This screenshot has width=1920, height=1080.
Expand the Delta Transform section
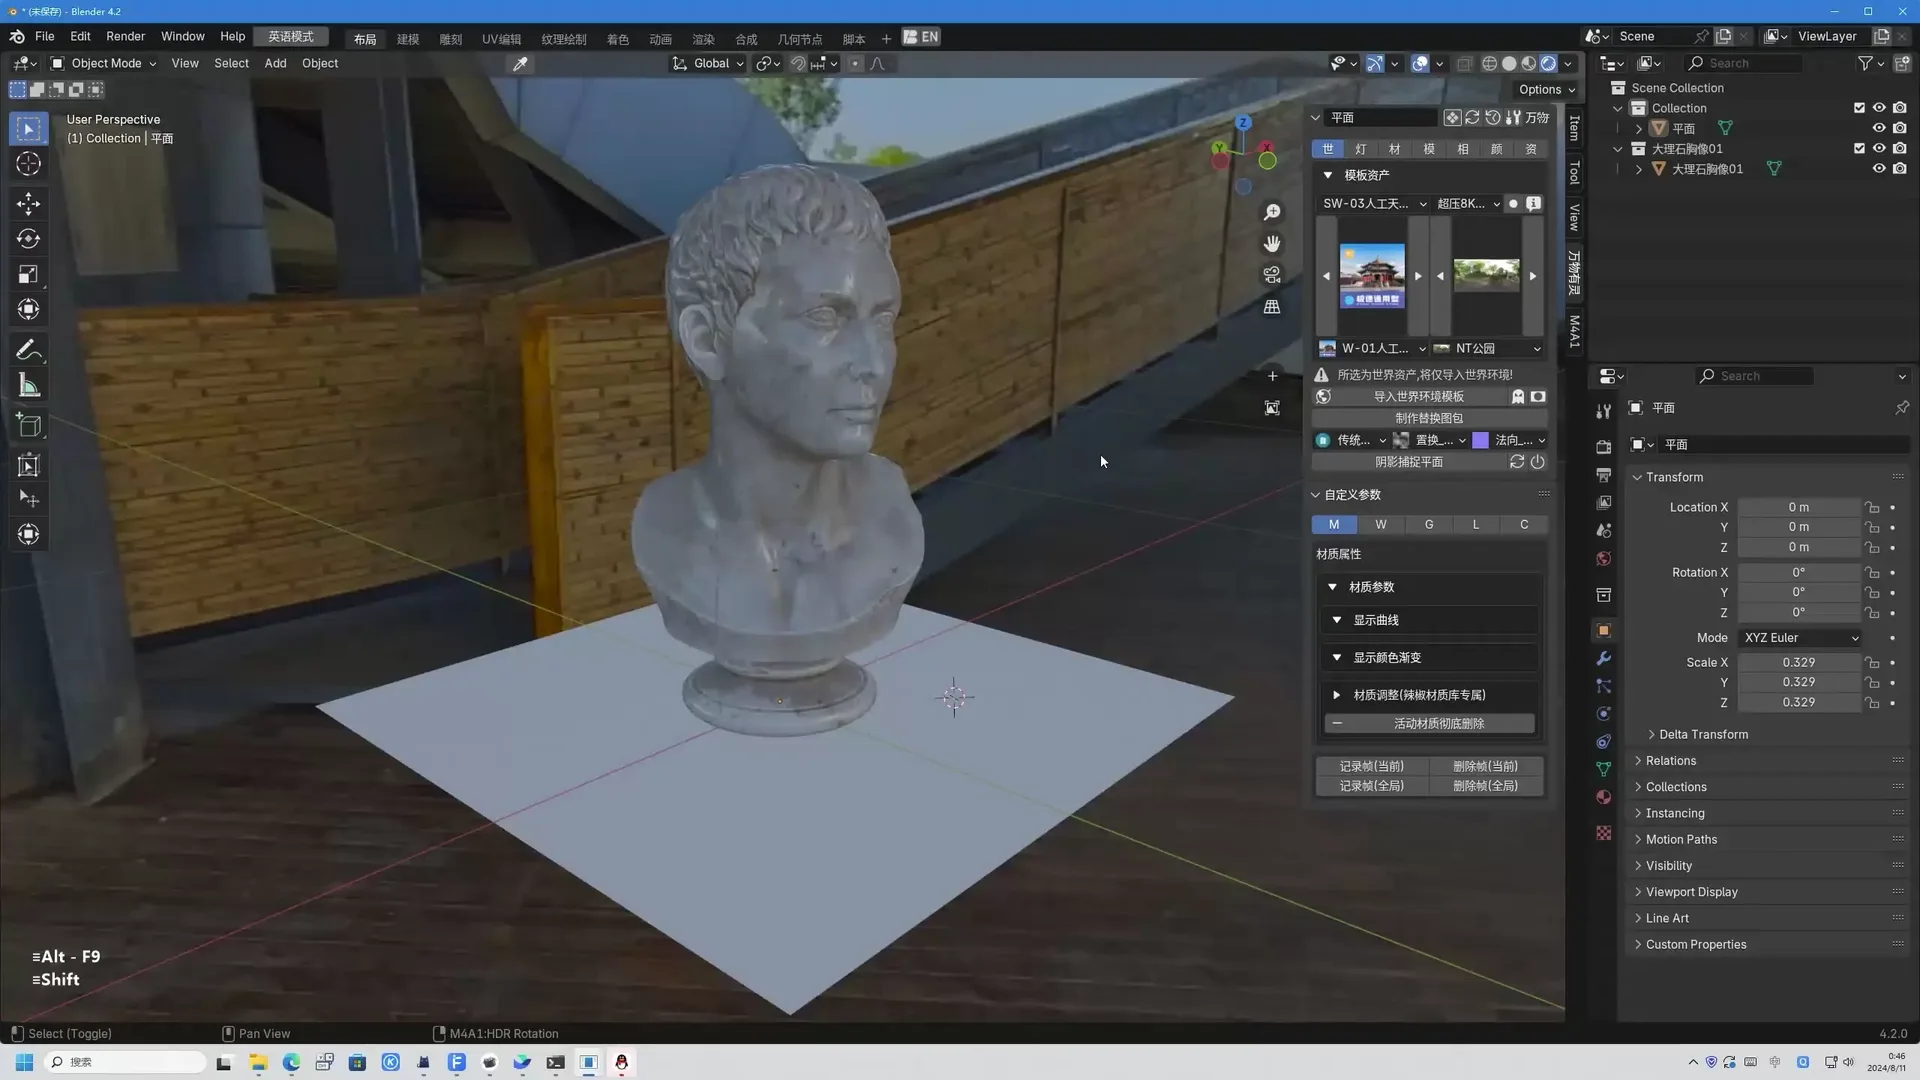point(1703,734)
